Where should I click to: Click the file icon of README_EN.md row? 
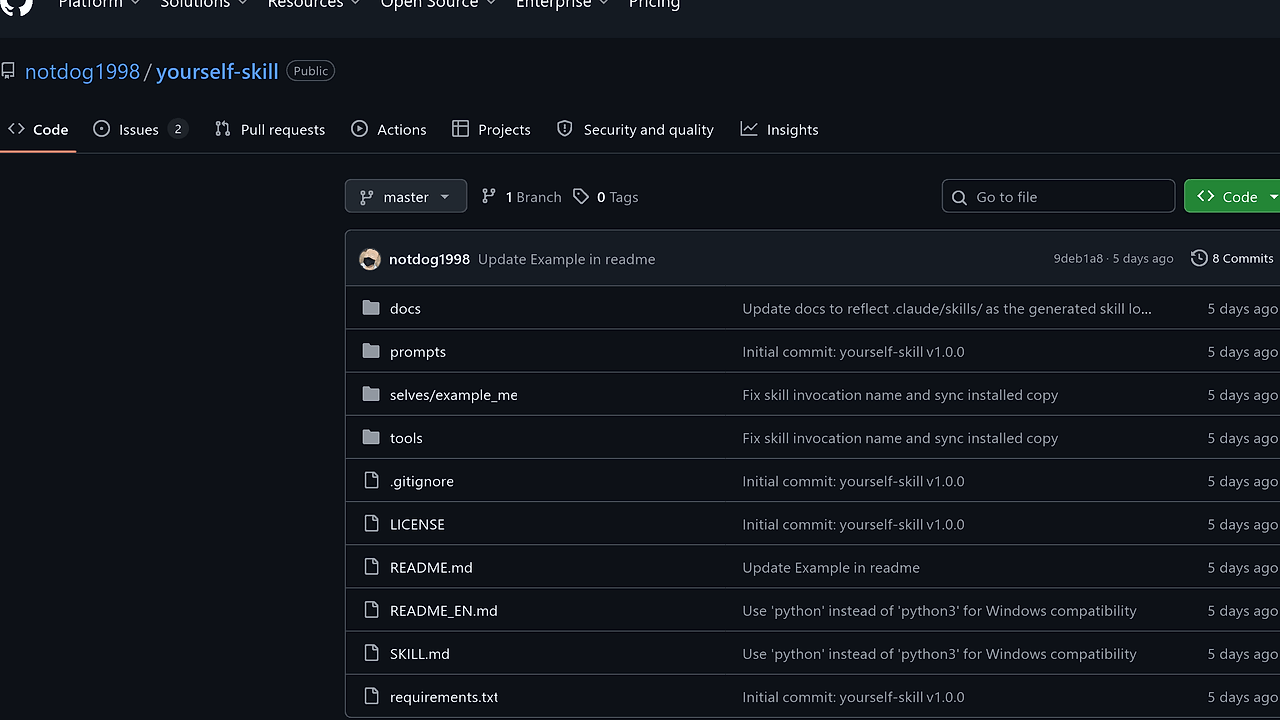(x=372, y=610)
